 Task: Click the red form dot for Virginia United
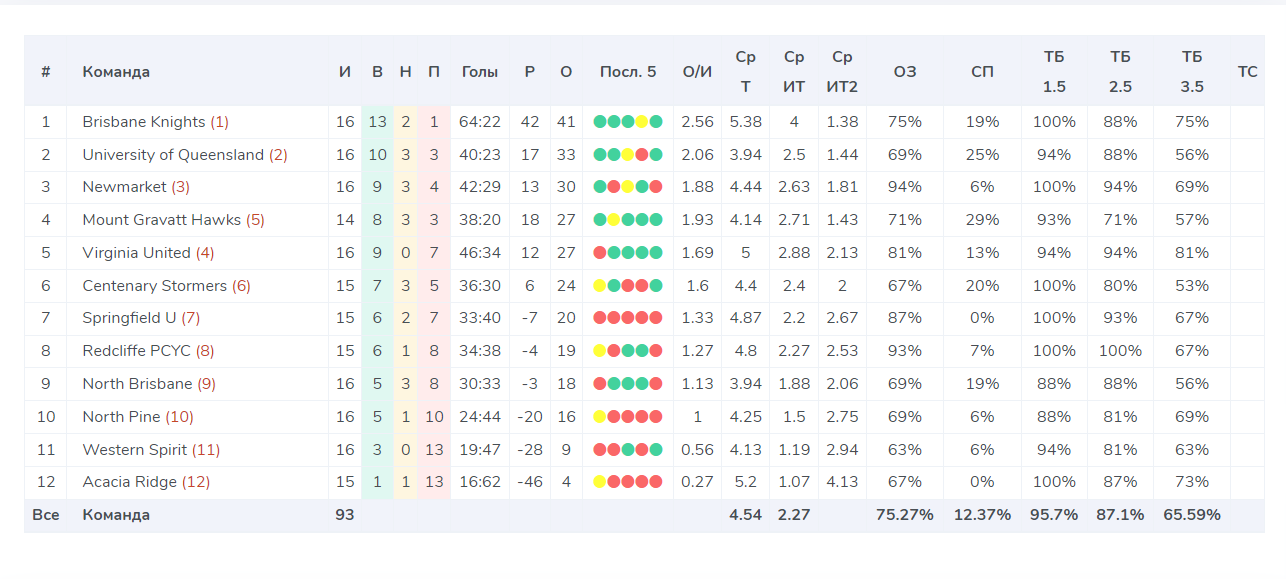tap(600, 253)
